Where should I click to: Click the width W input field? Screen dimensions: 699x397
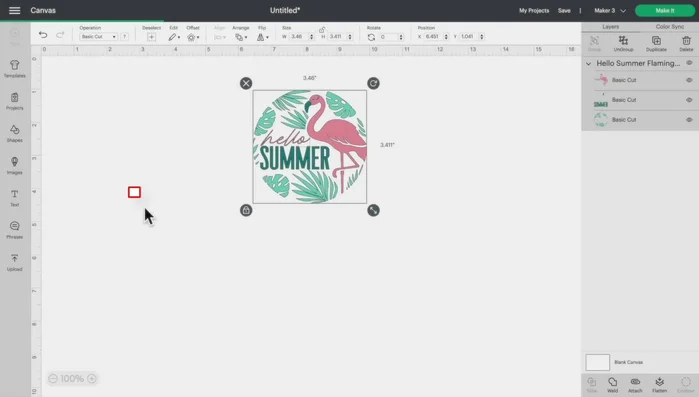(298, 37)
